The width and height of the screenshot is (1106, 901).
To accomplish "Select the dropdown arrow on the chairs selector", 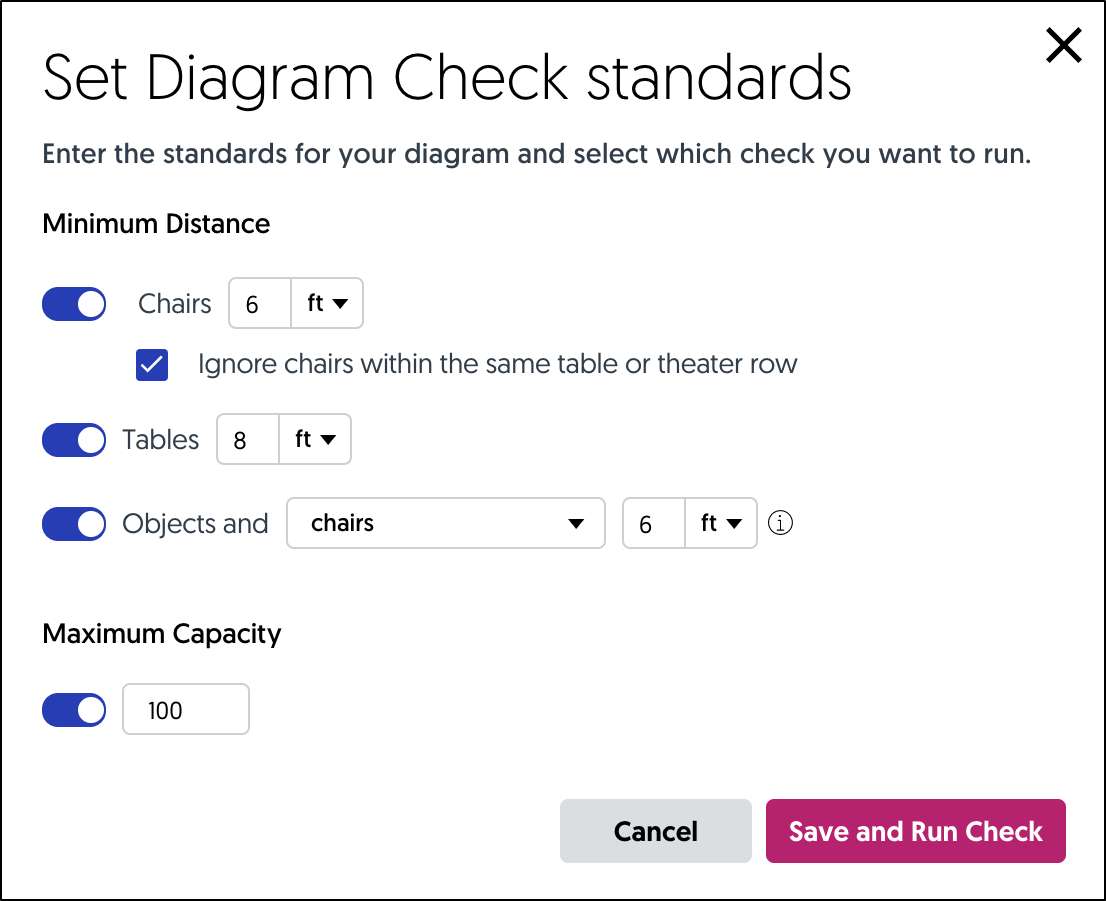I will pyautogui.click(x=579, y=523).
